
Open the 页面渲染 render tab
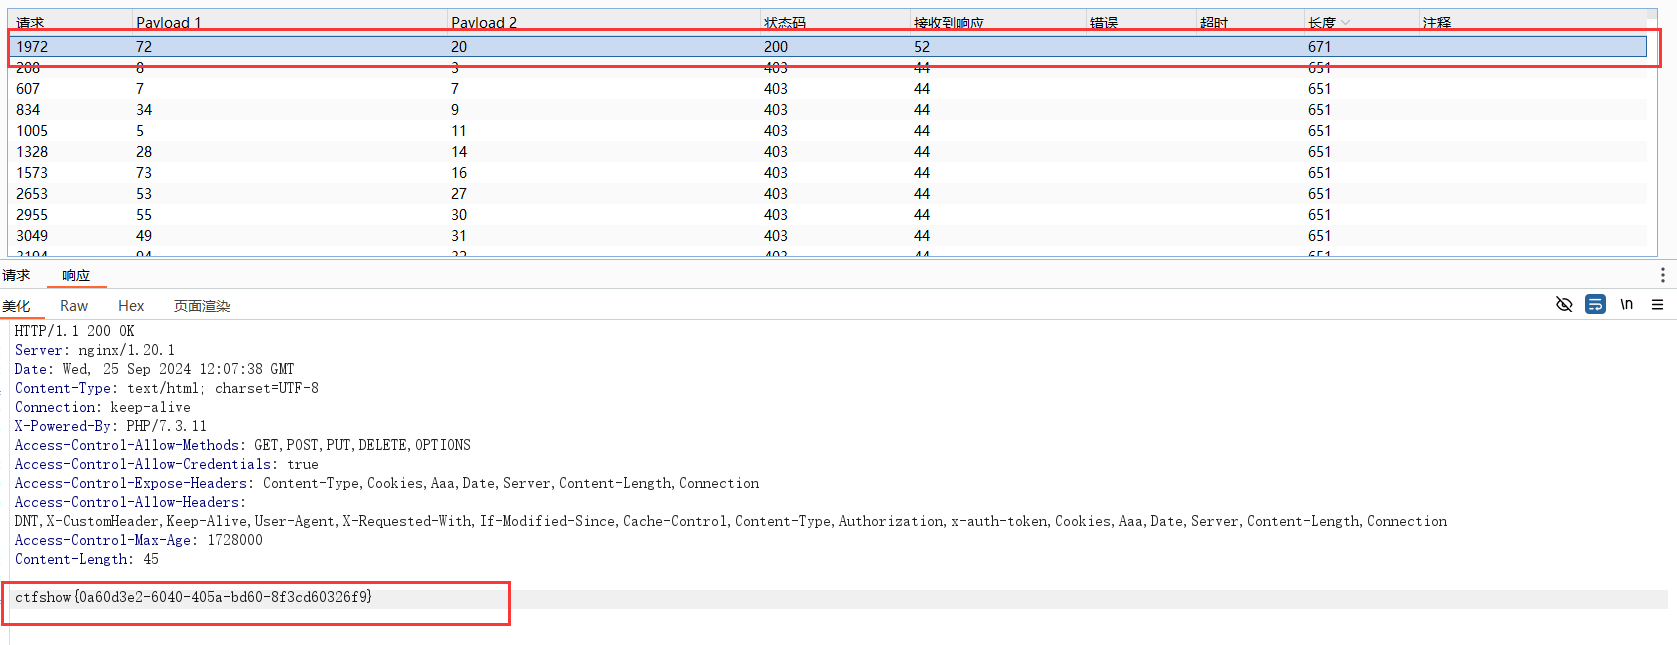(x=202, y=306)
